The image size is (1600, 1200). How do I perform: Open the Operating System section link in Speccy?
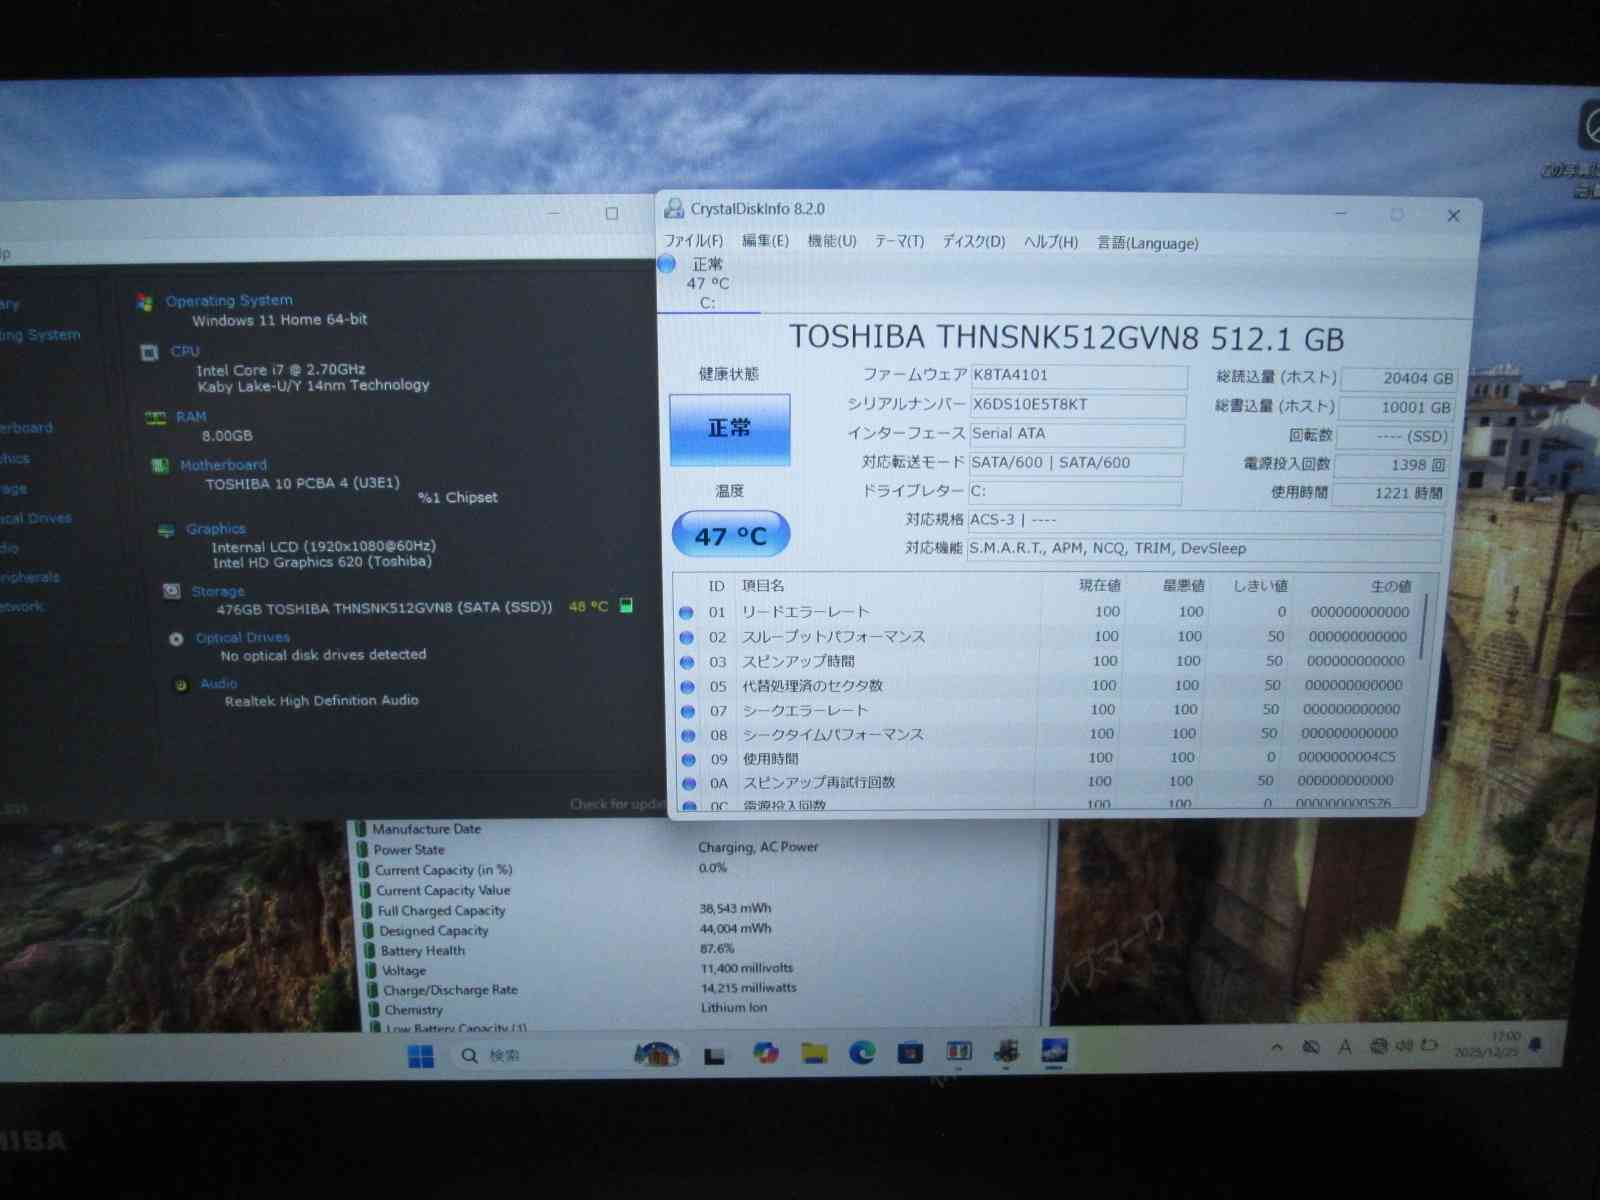pyautogui.click(x=229, y=300)
